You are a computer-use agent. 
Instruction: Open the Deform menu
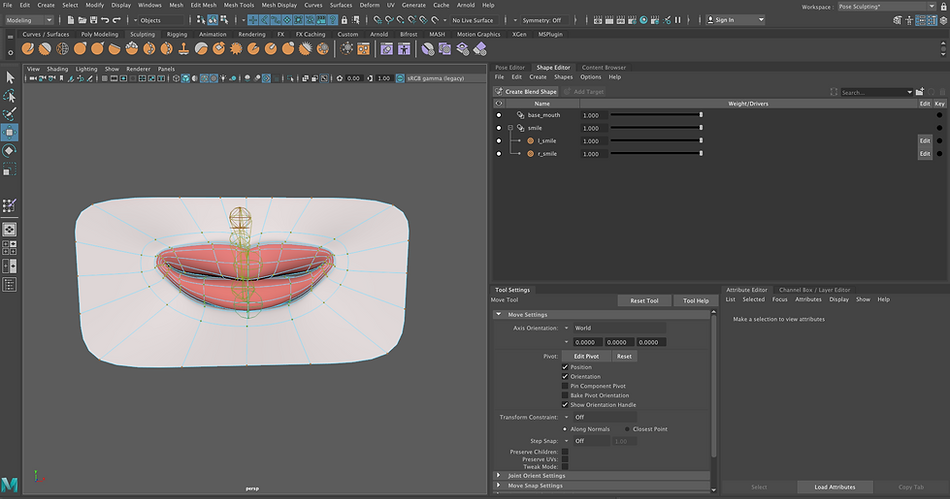pos(370,5)
